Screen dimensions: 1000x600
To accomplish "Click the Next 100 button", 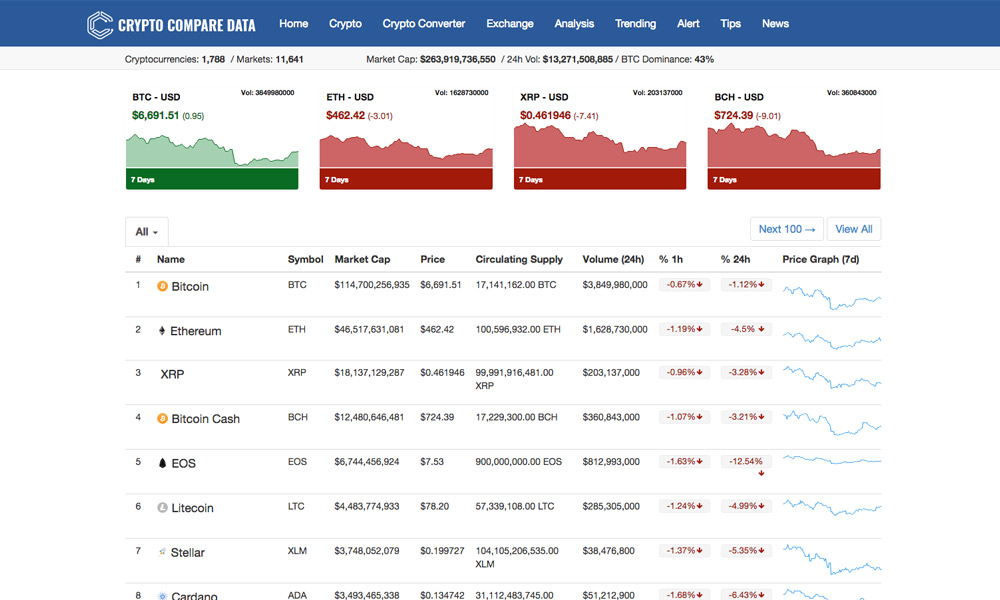I will click(787, 229).
